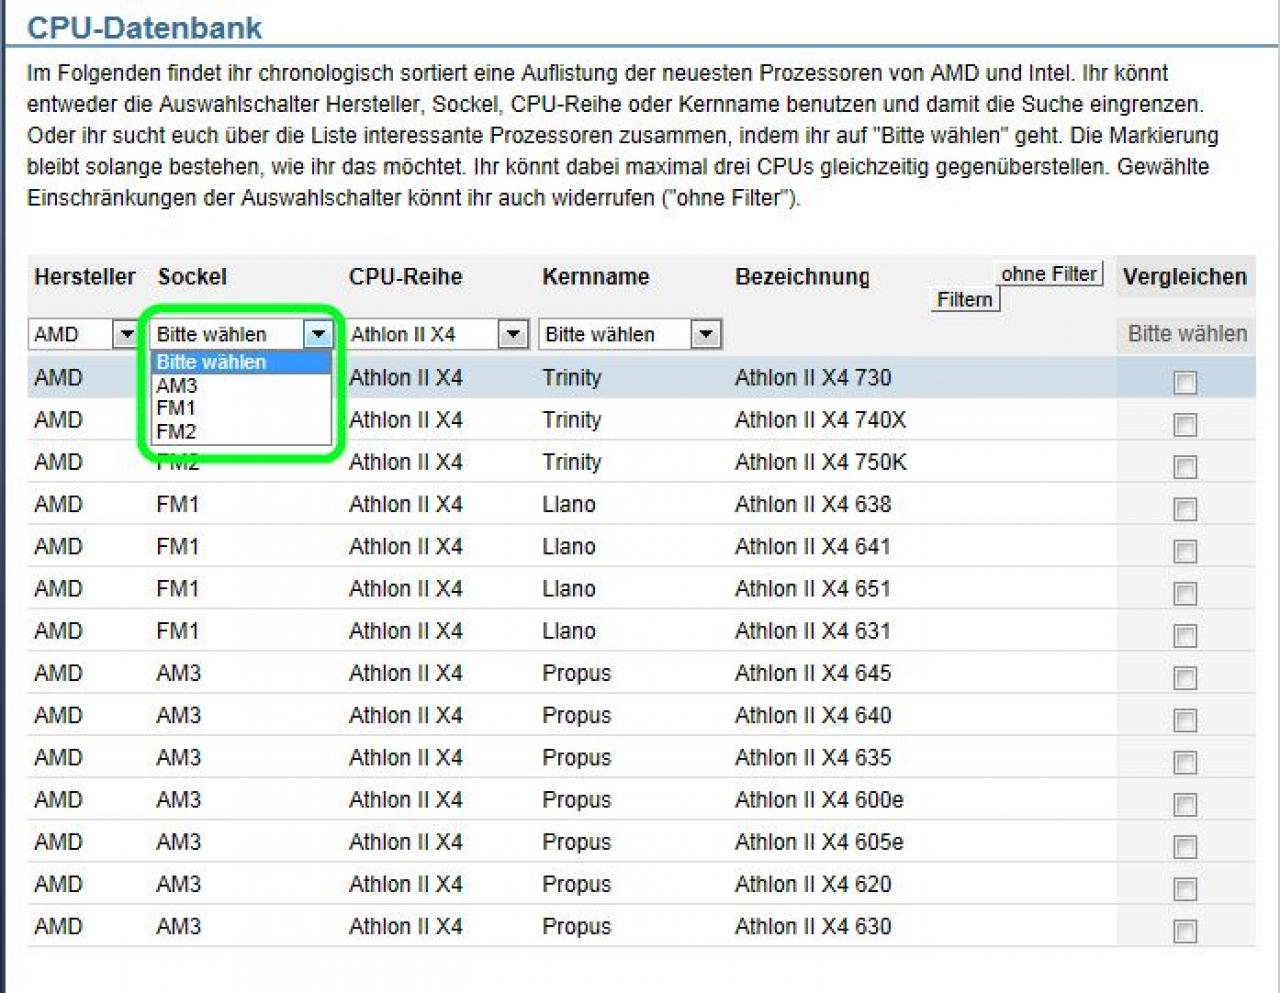The width and height of the screenshot is (1280, 993).
Task: Tick the checkbox for Athlon II X4 630
Action: pyautogui.click(x=1185, y=931)
